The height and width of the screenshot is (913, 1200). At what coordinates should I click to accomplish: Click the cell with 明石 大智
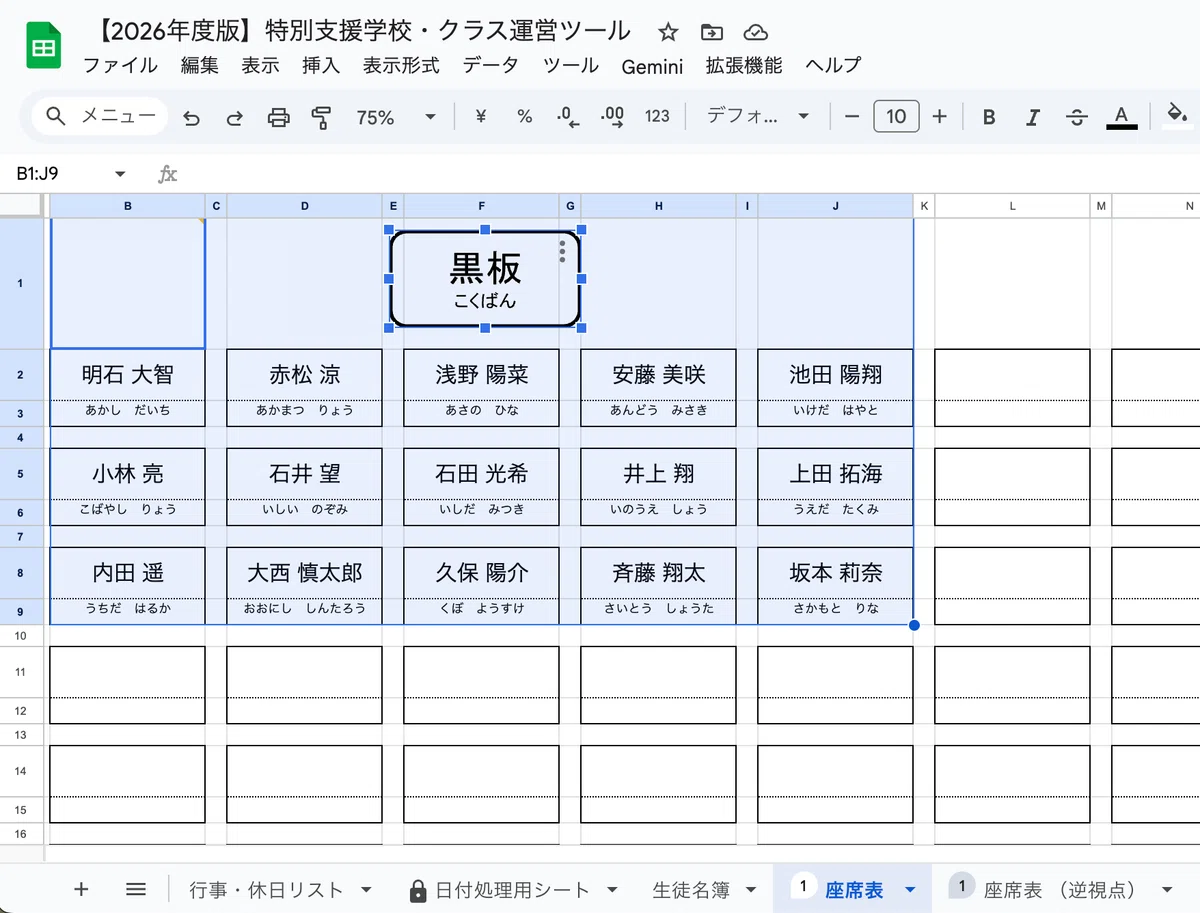pyautogui.click(x=127, y=375)
